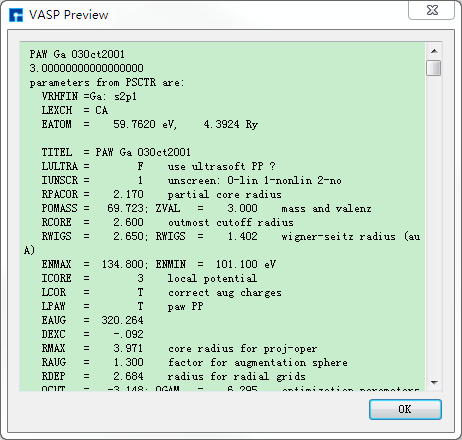The image size is (462, 440).
Task: Click the value 4.3924 Ry
Action: pos(231,124)
